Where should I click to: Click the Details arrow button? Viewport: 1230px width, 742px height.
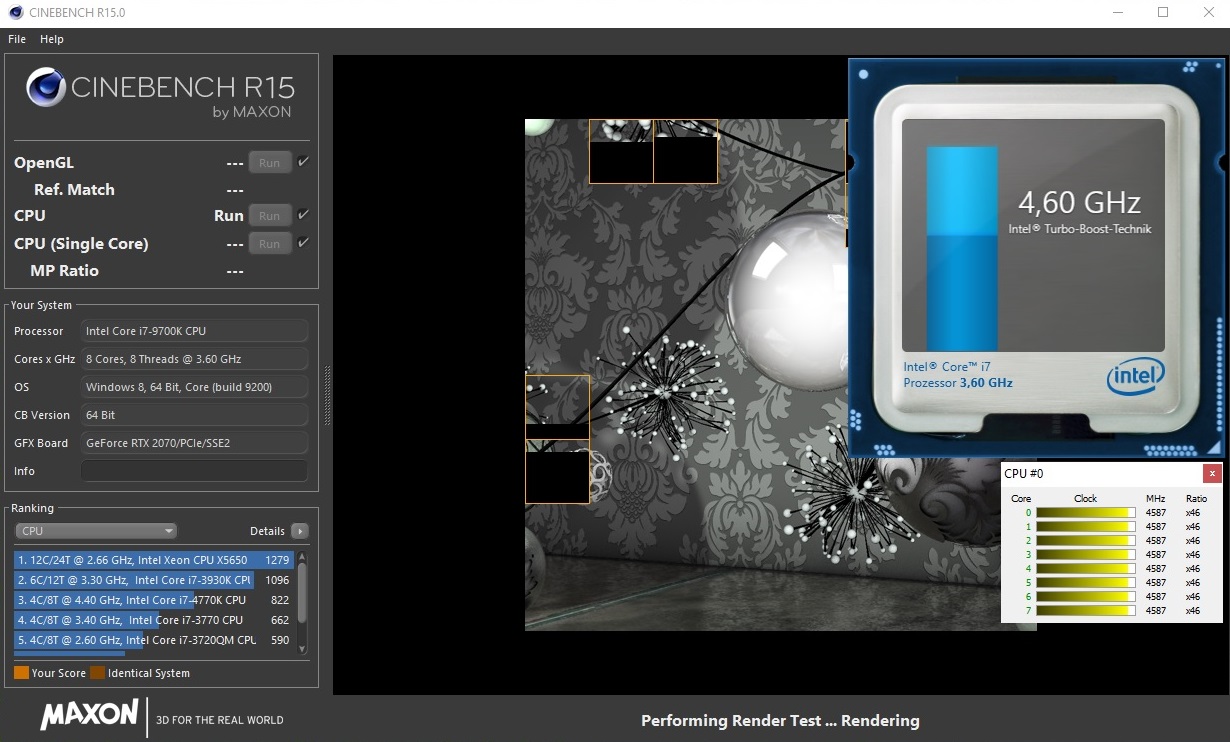(299, 531)
